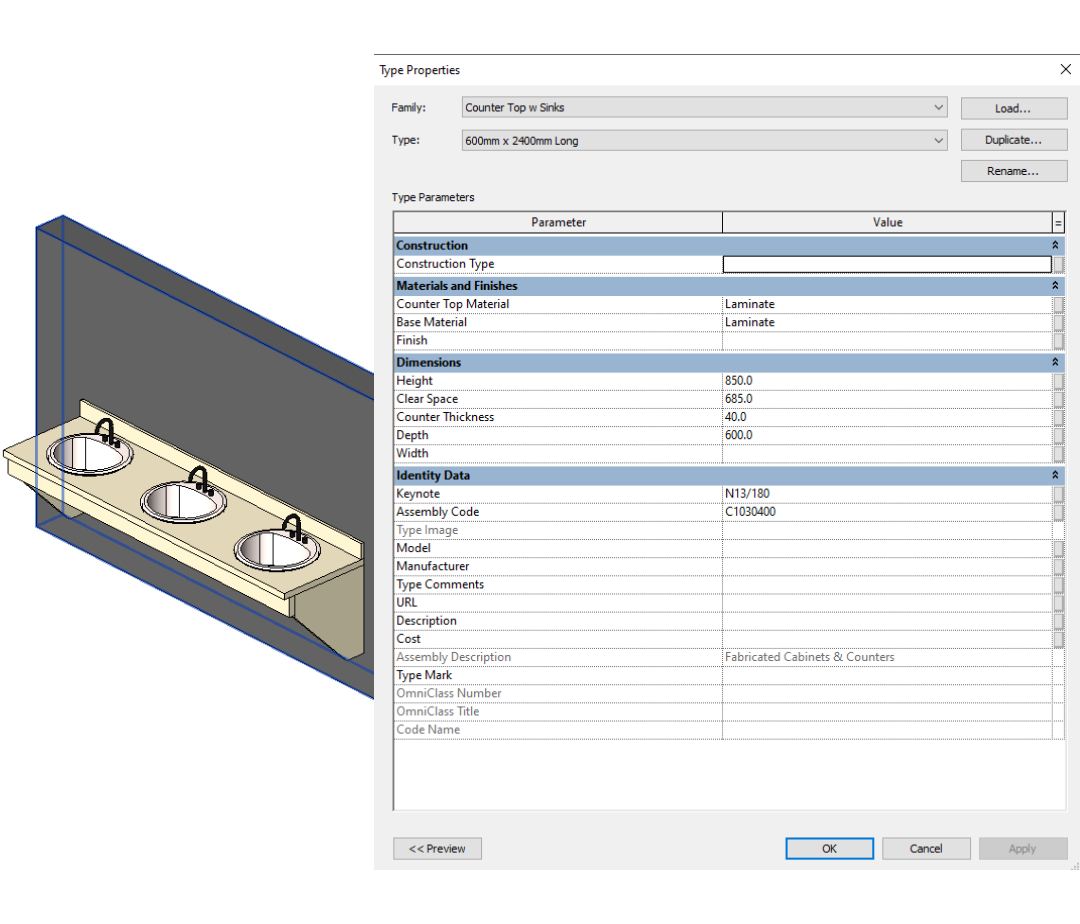Collapse the Materials and Finishes group

click(x=1055, y=286)
